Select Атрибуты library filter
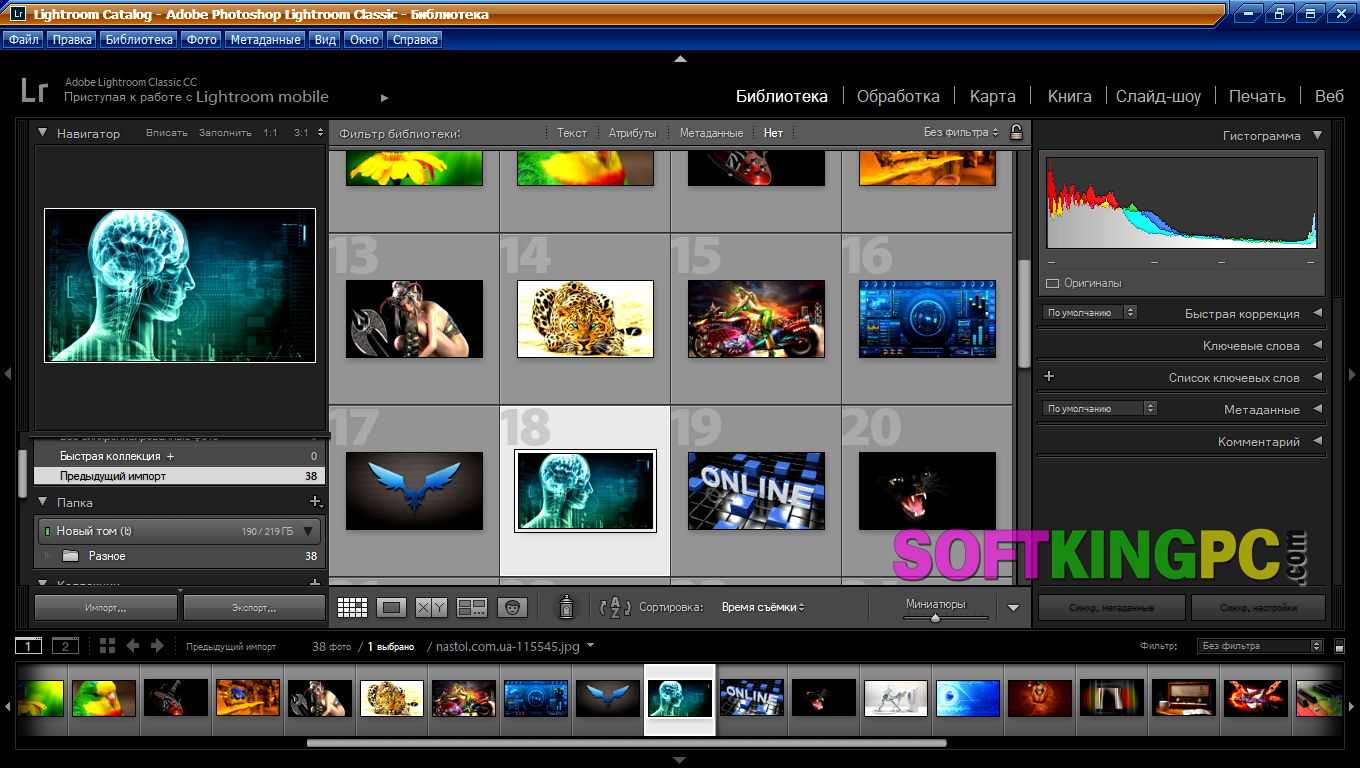Image resolution: width=1360 pixels, height=768 pixels. pos(633,133)
